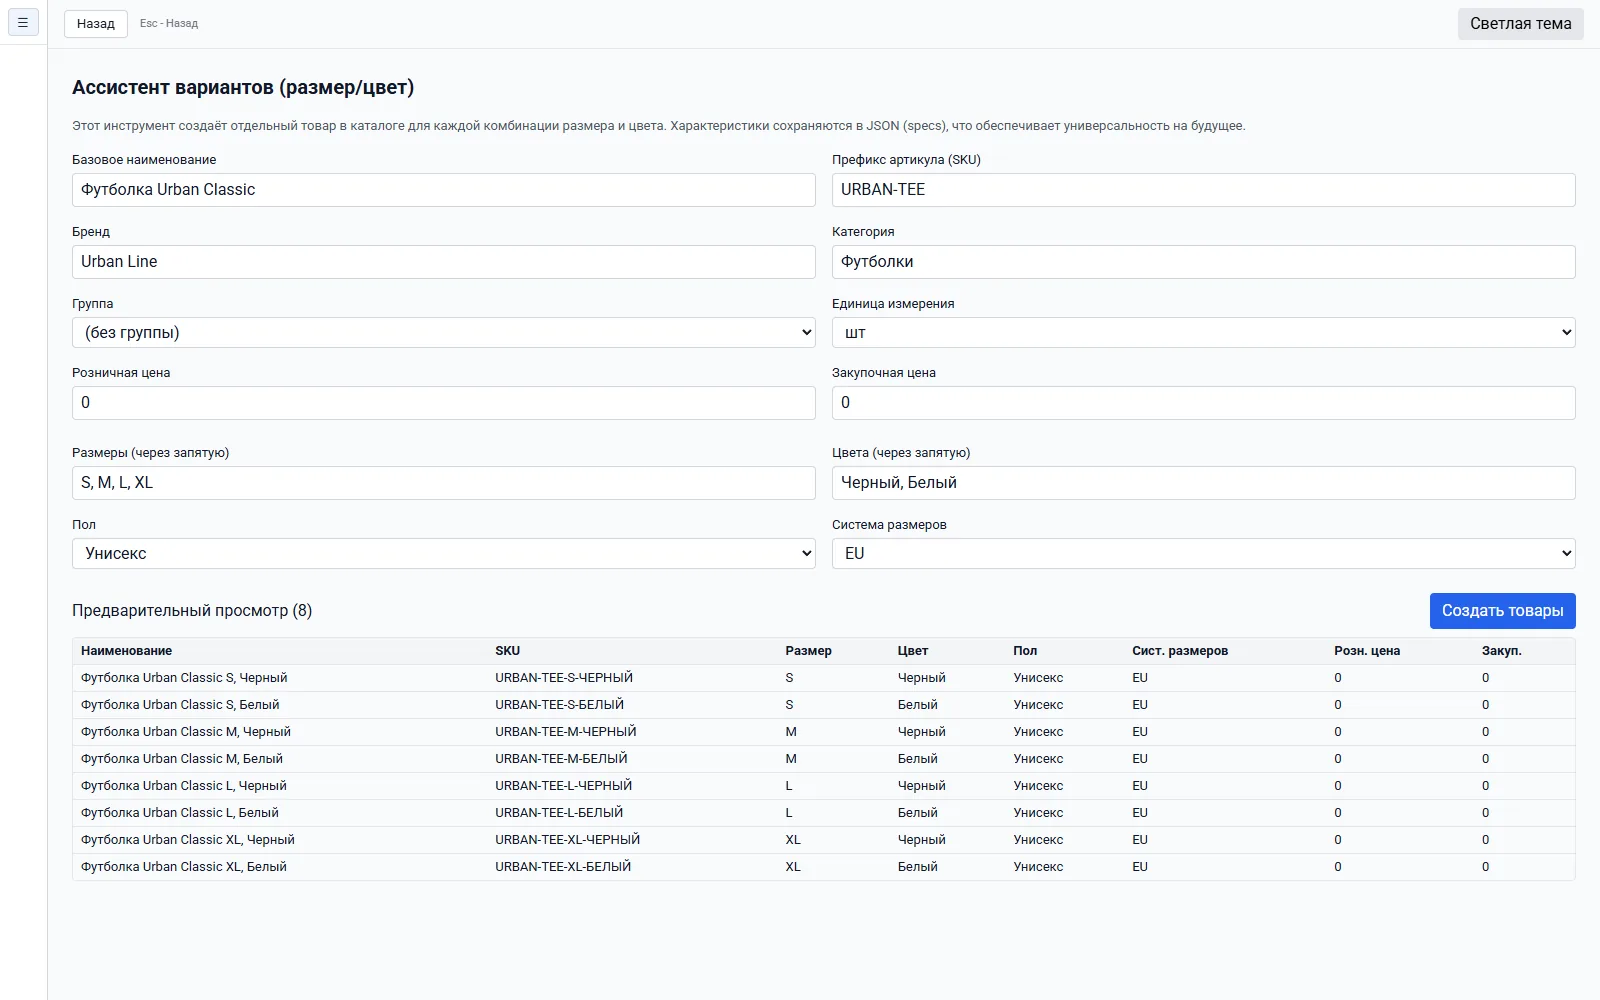Click the Назад button
Viewport: 1600px width, 1000px height.
point(96,23)
